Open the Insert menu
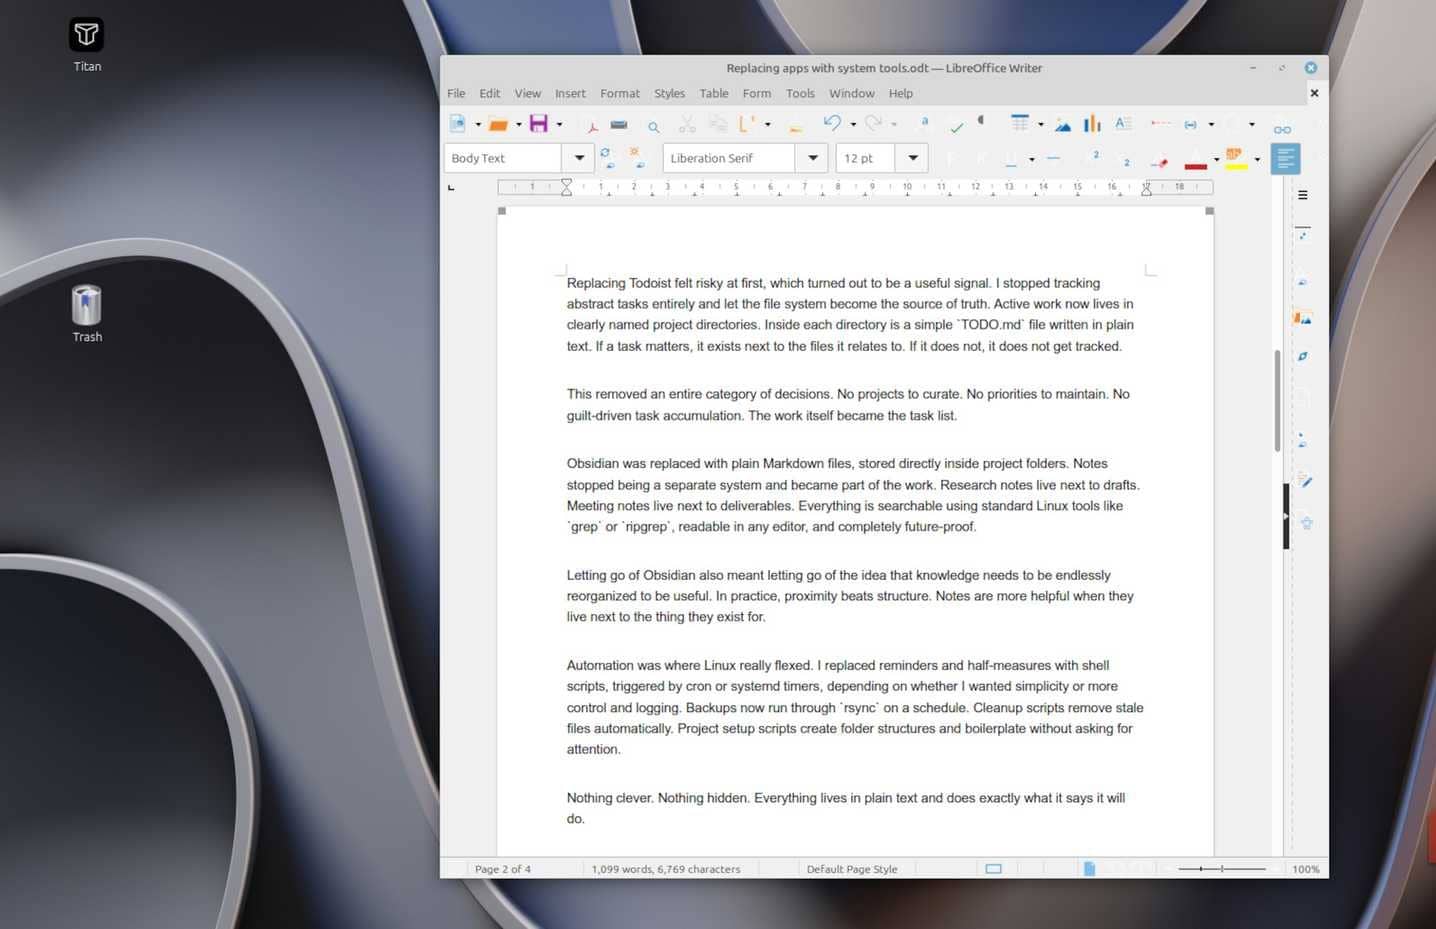1436x929 pixels. pos(570,93)
